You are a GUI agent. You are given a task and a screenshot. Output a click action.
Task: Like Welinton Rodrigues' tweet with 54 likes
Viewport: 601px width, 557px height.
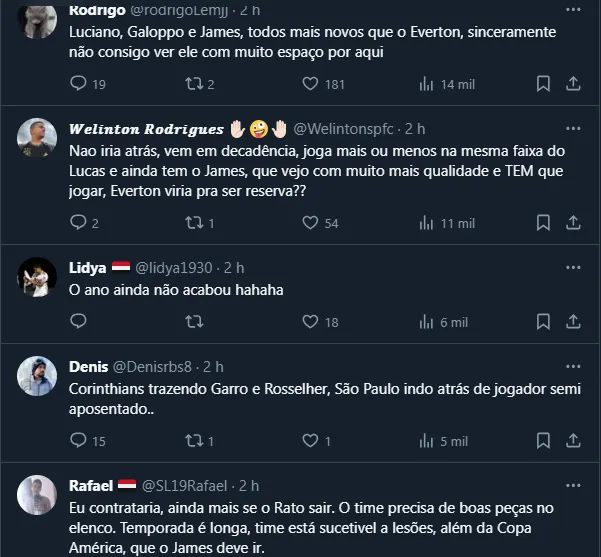click(310, 223)
